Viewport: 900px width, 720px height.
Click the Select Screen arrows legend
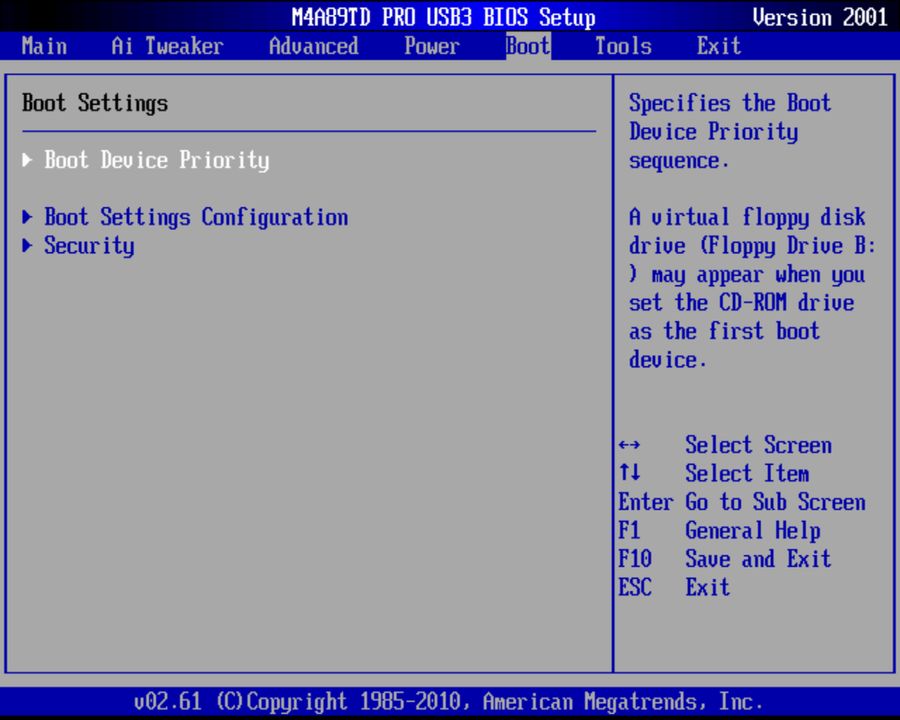coord(731,445)
